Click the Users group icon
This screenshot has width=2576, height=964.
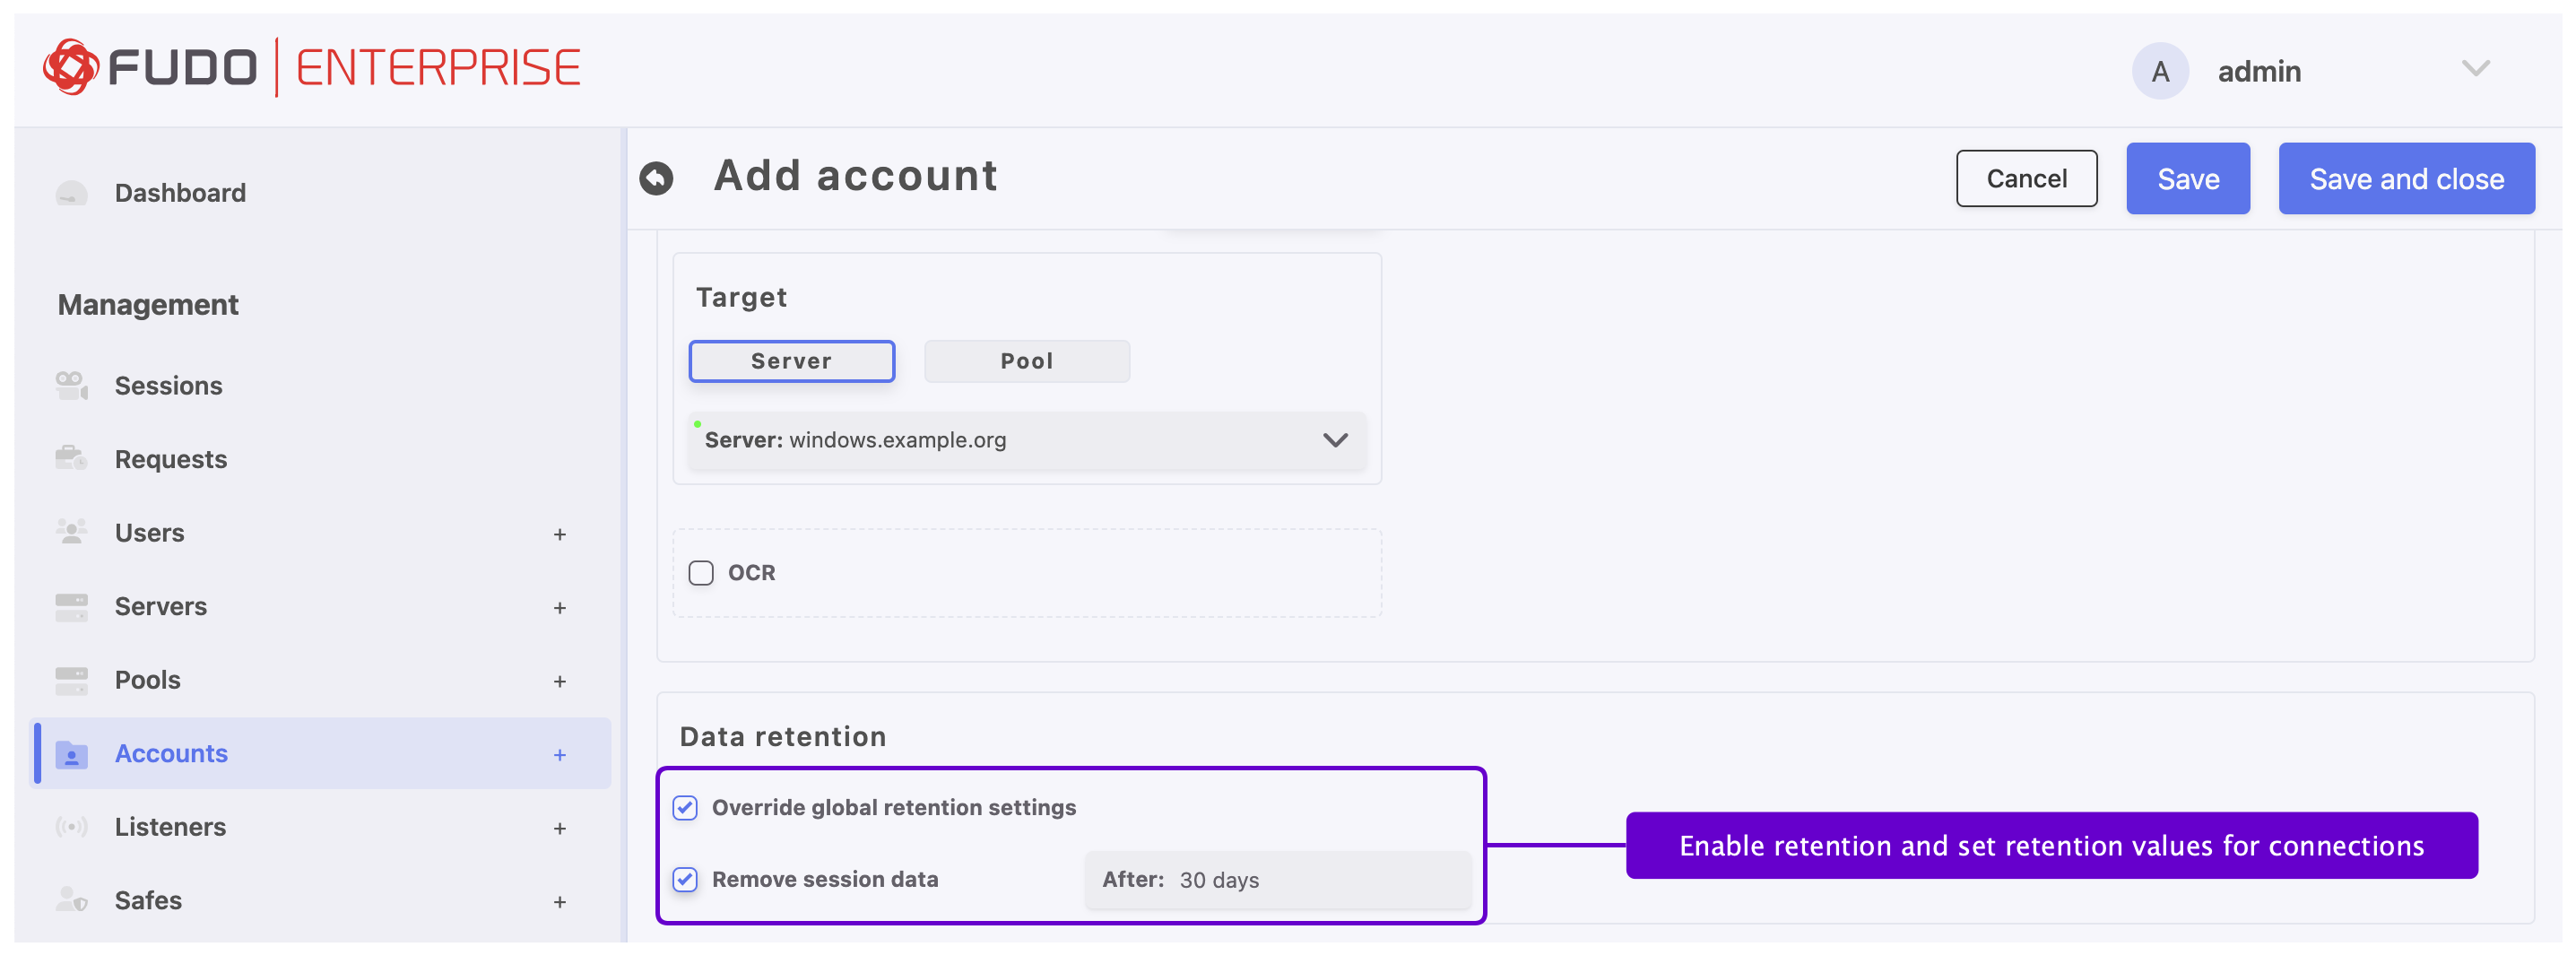point(71,532)
